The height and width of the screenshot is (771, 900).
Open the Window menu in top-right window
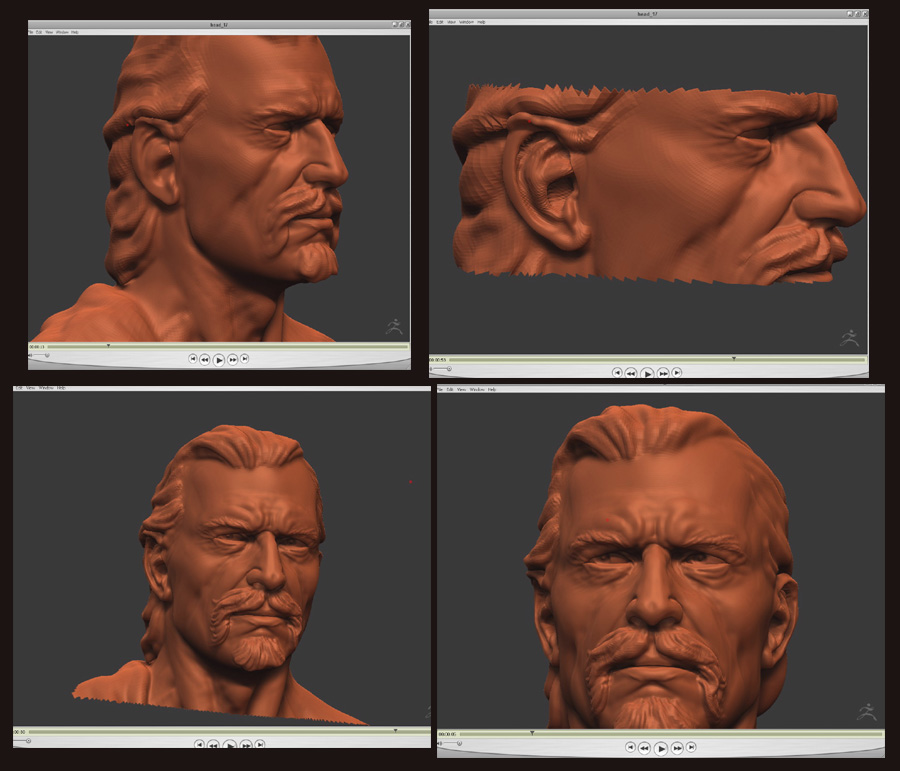466,22
